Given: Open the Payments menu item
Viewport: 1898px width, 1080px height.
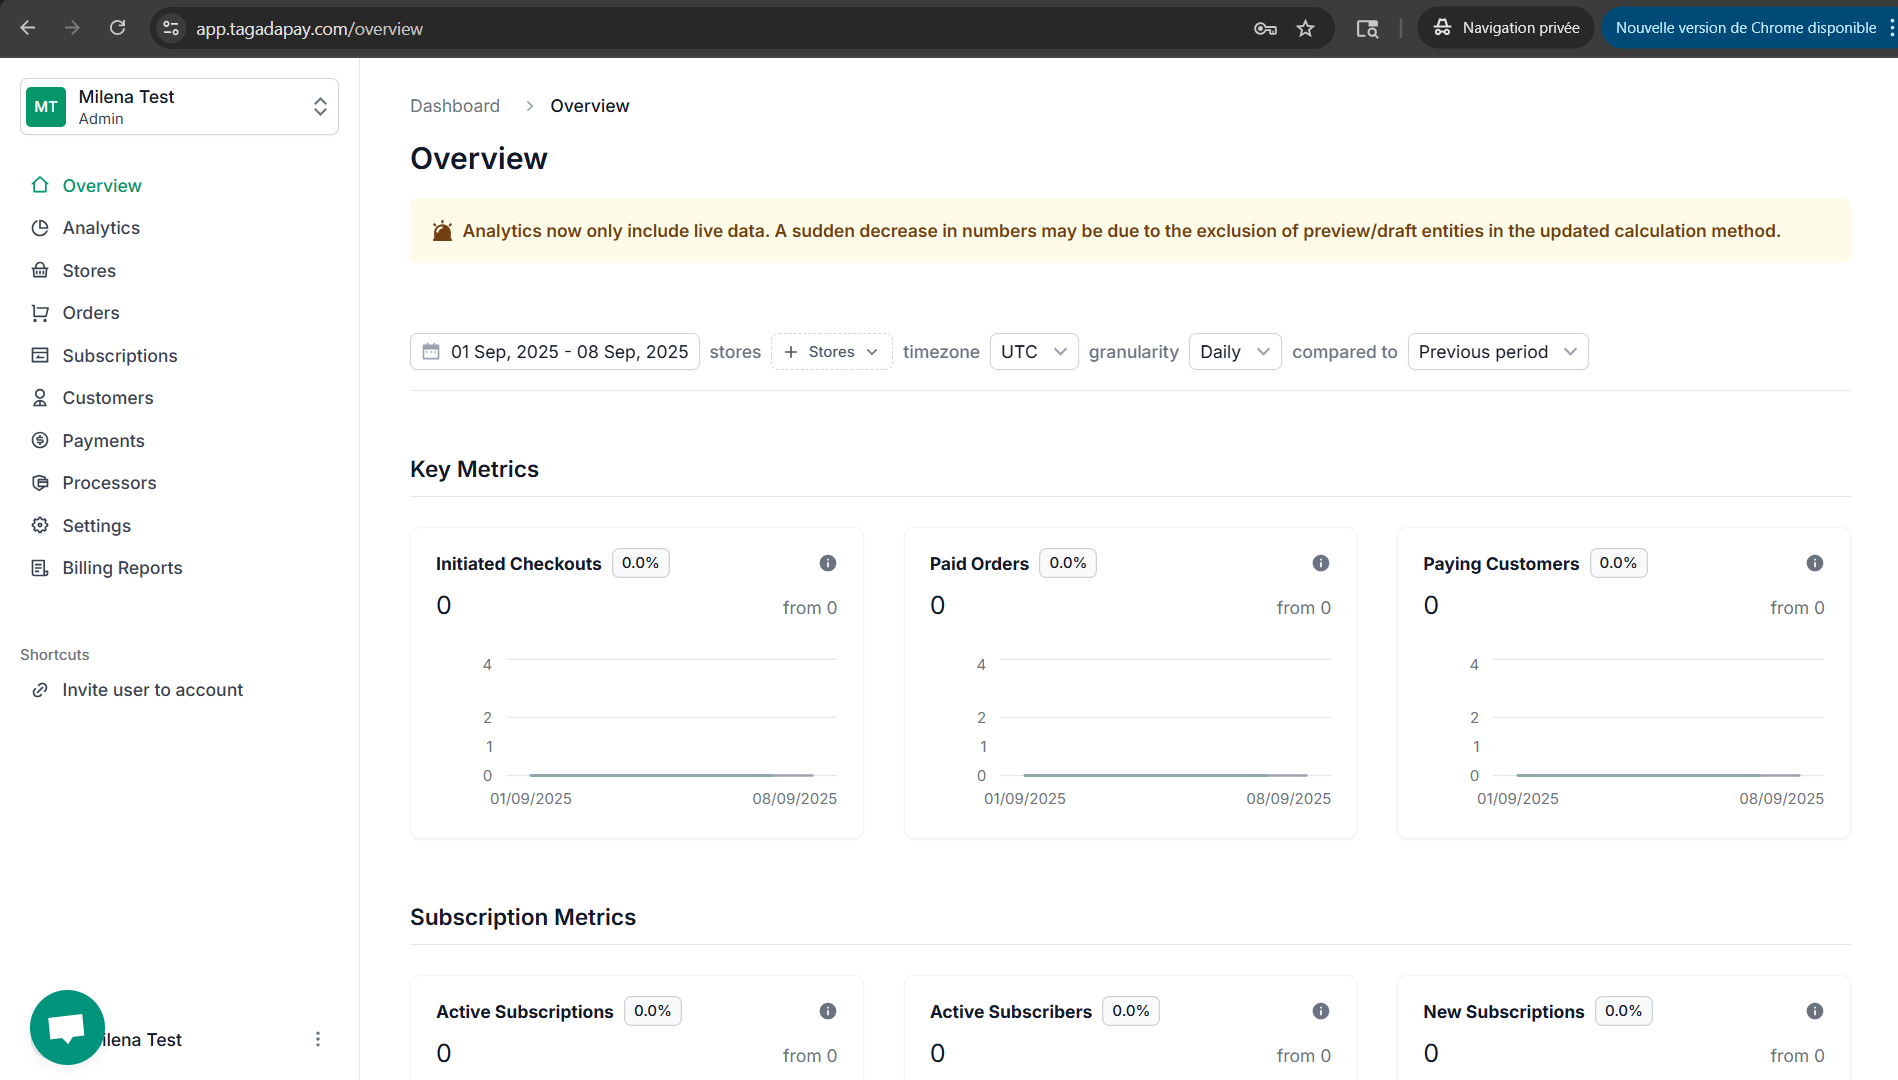Looking at the screenshot, I should (x=103, y=440).
